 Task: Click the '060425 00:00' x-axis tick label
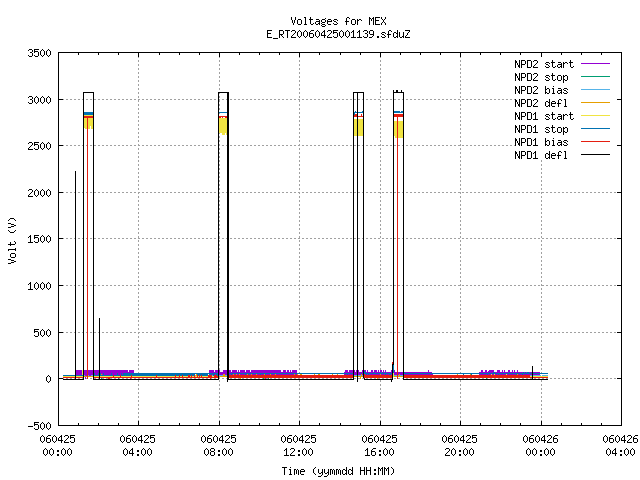pos(58,446)
